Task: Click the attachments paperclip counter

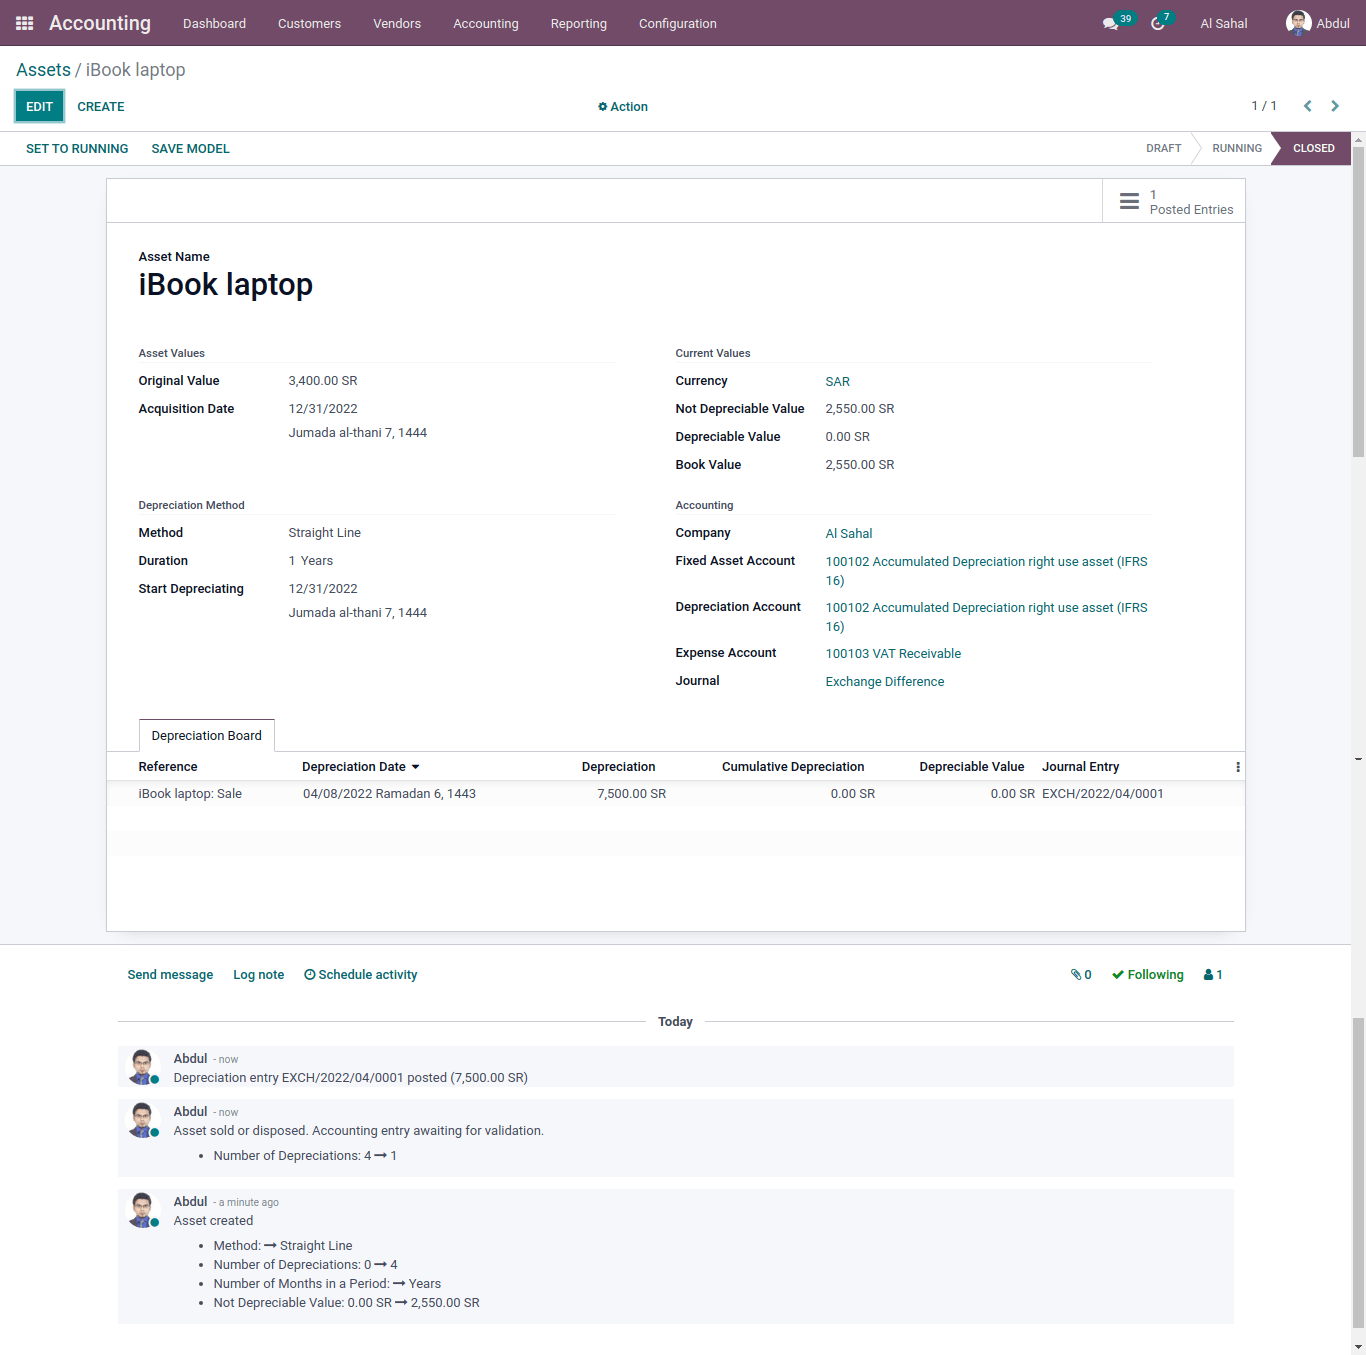Action: 1081,975
